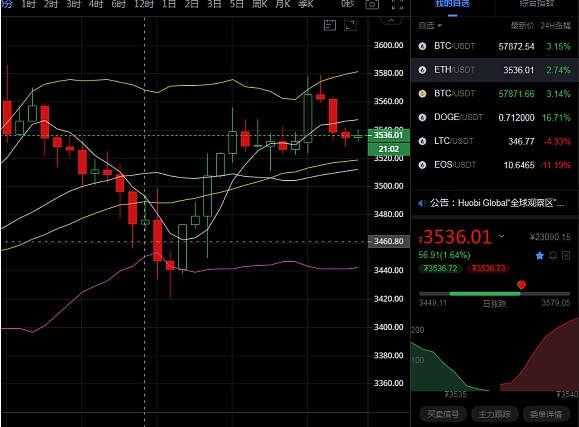
Task: Collapse the top panel with the up chevron
Action: [x=391, y=21]
